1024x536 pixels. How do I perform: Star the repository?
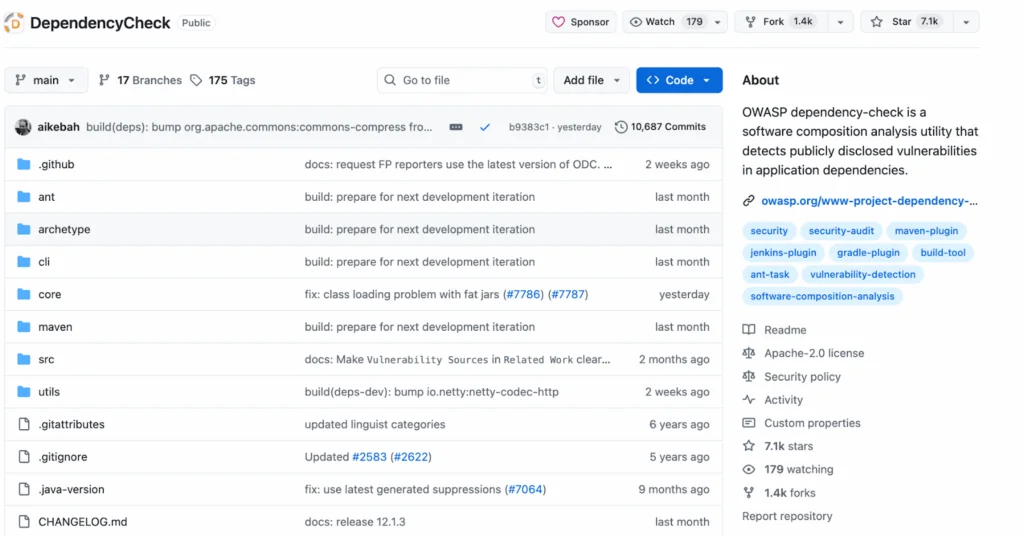906,22
